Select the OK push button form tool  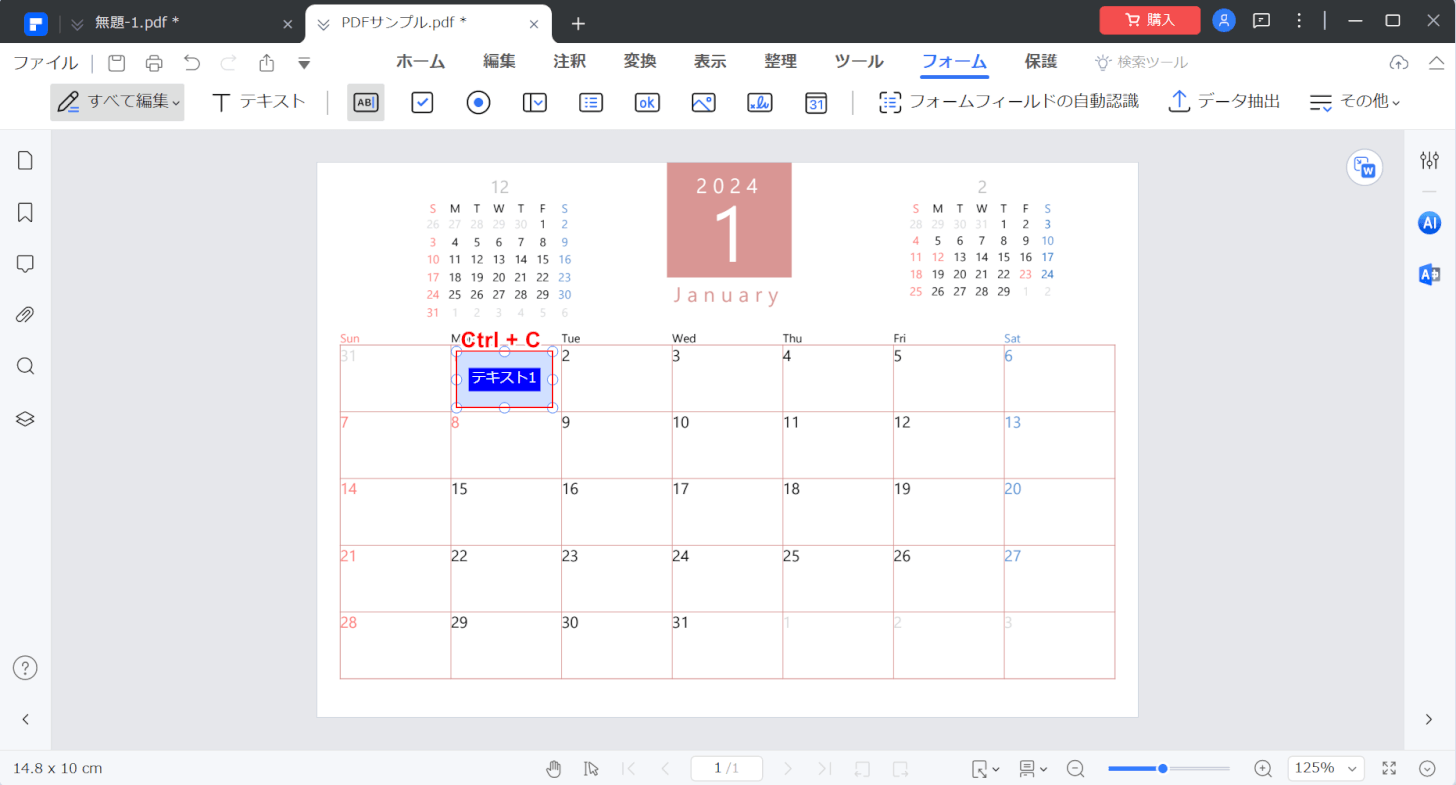click(647, 102)
